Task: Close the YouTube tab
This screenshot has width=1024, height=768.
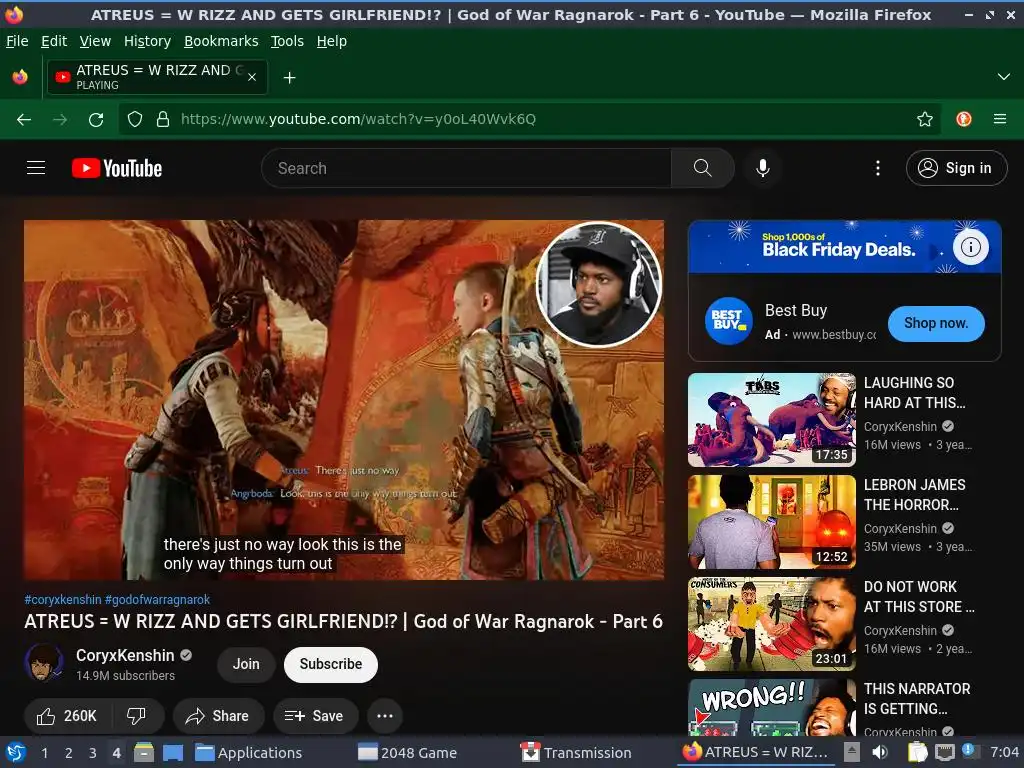Action: 252,77
